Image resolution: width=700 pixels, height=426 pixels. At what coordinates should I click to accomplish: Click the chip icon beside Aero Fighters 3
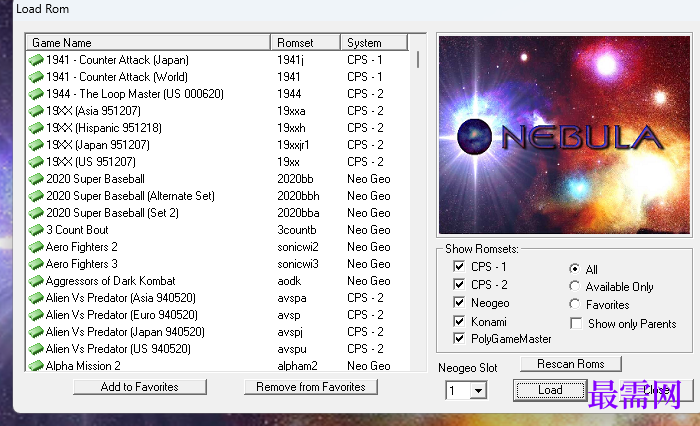36,264
